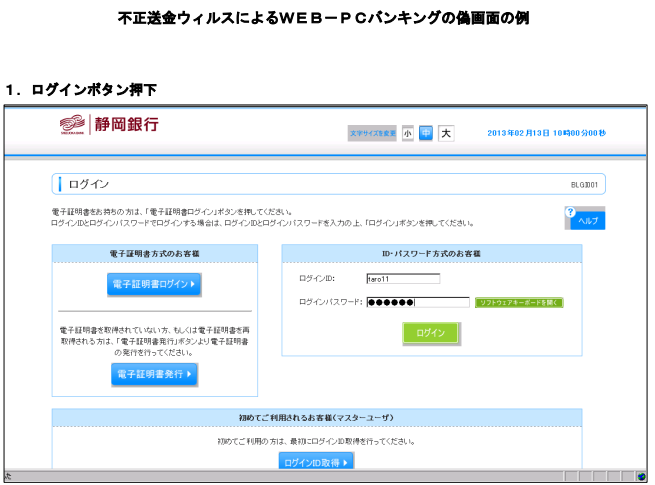
Task: Focus the ログインID input field
Action: click(403, 279)
